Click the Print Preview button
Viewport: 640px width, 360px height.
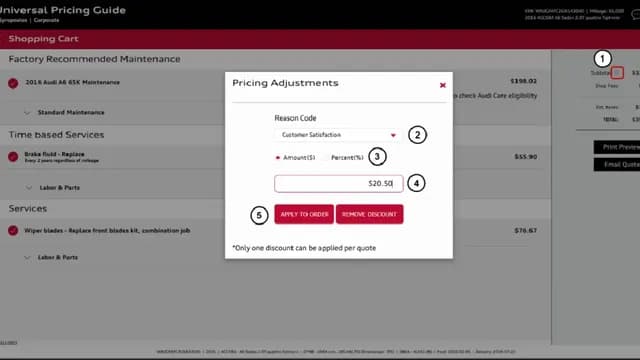click(x=617, y=147)
